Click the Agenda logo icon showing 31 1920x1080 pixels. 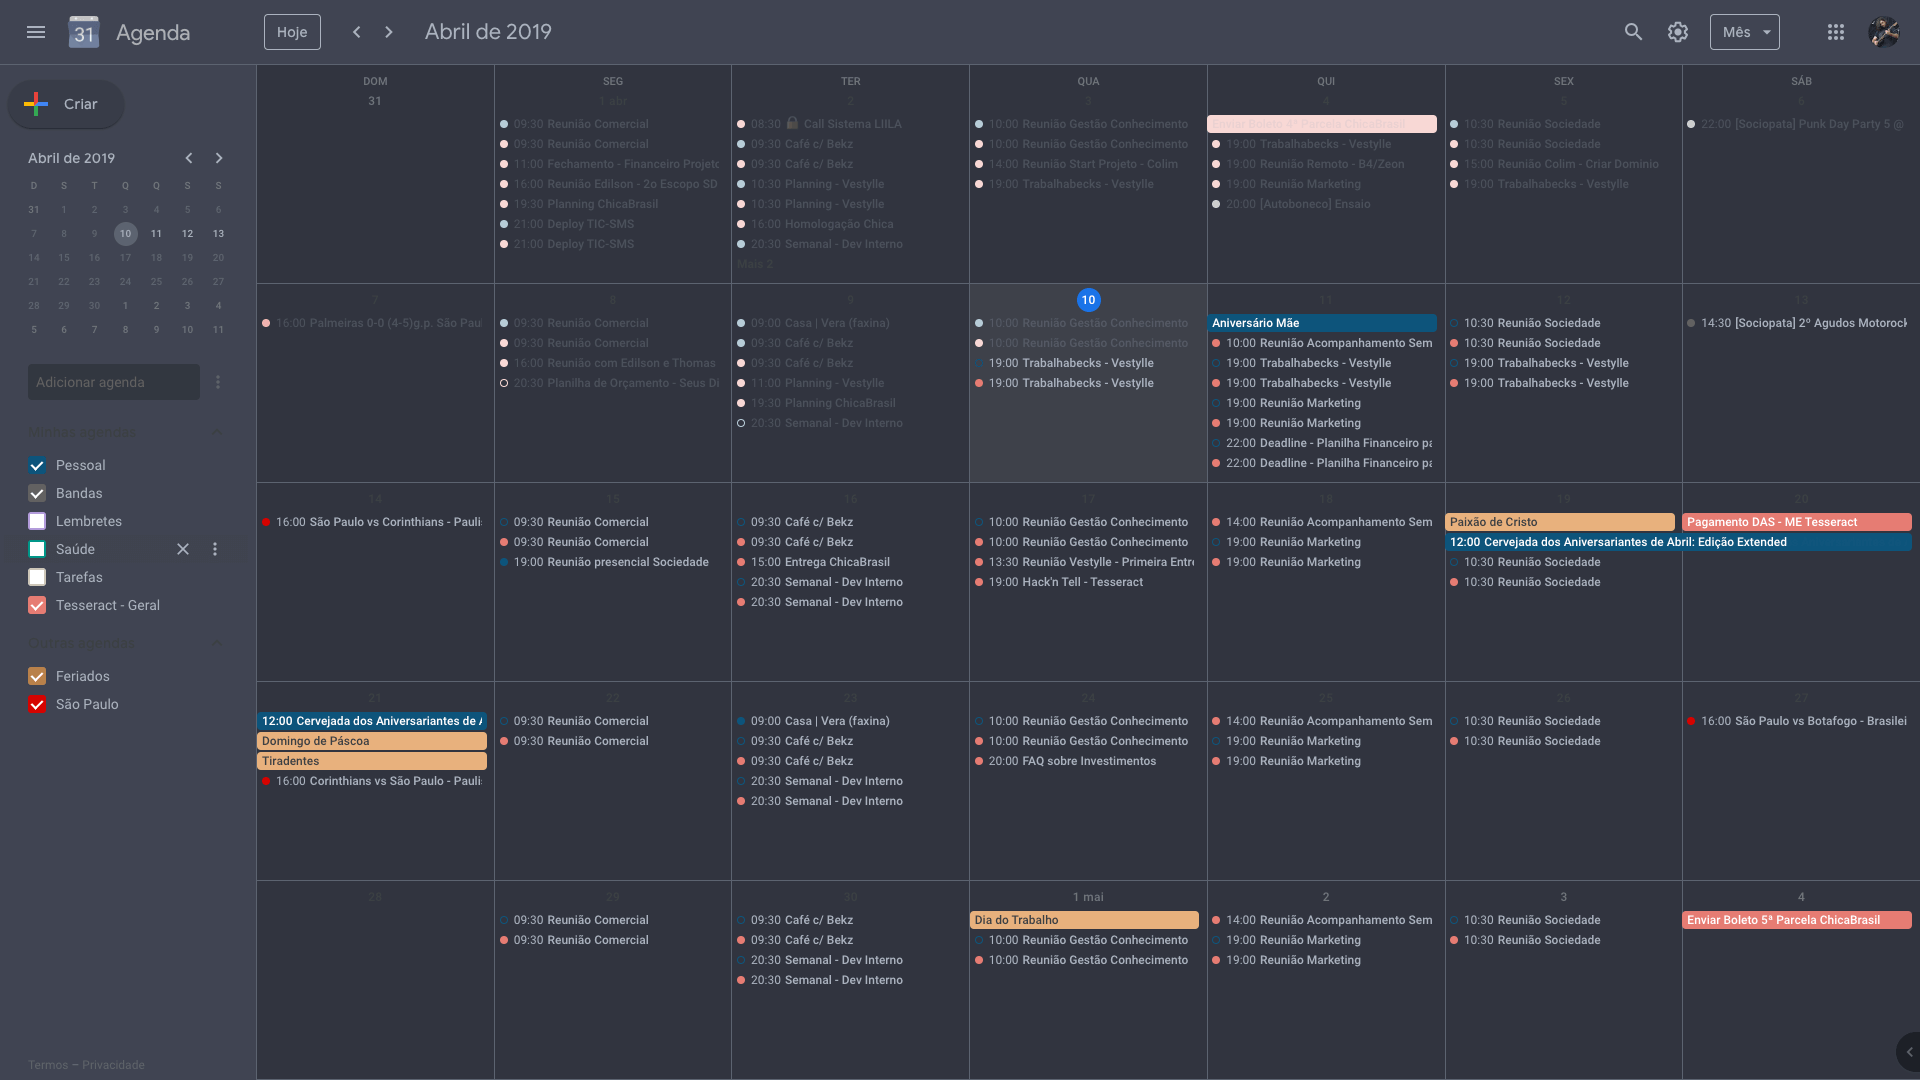pos(84,32)
